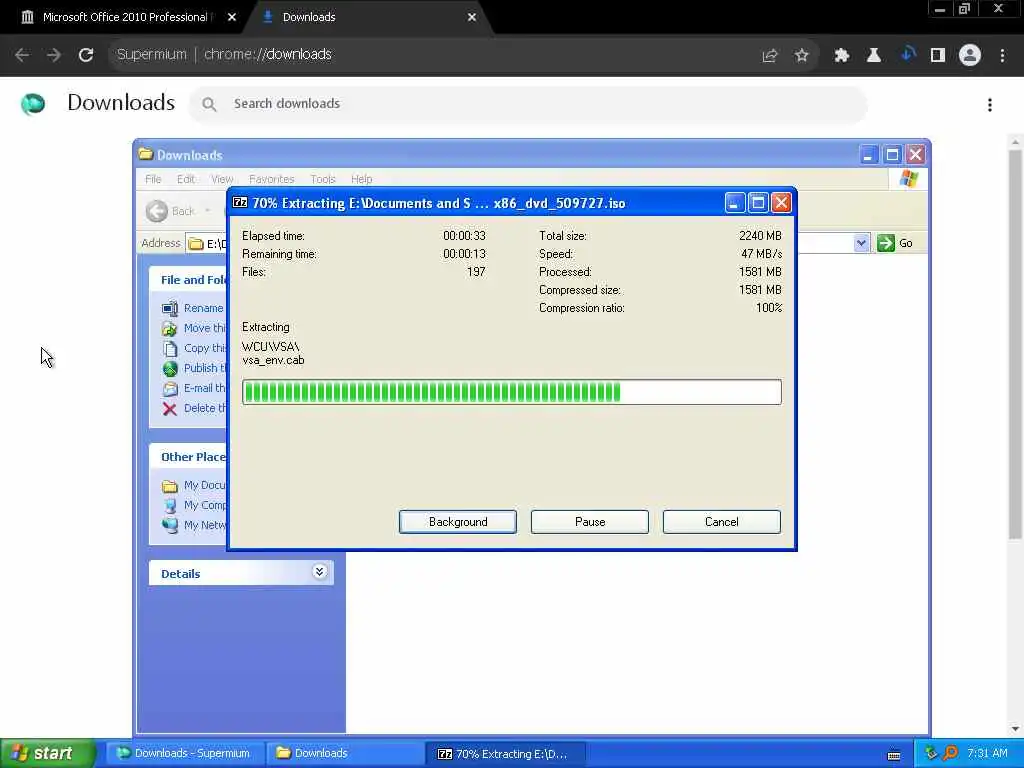The image size is (1024, 768).
Task: Open Favorites menu in Downloads explorer
Action: [x=271, y=179]
